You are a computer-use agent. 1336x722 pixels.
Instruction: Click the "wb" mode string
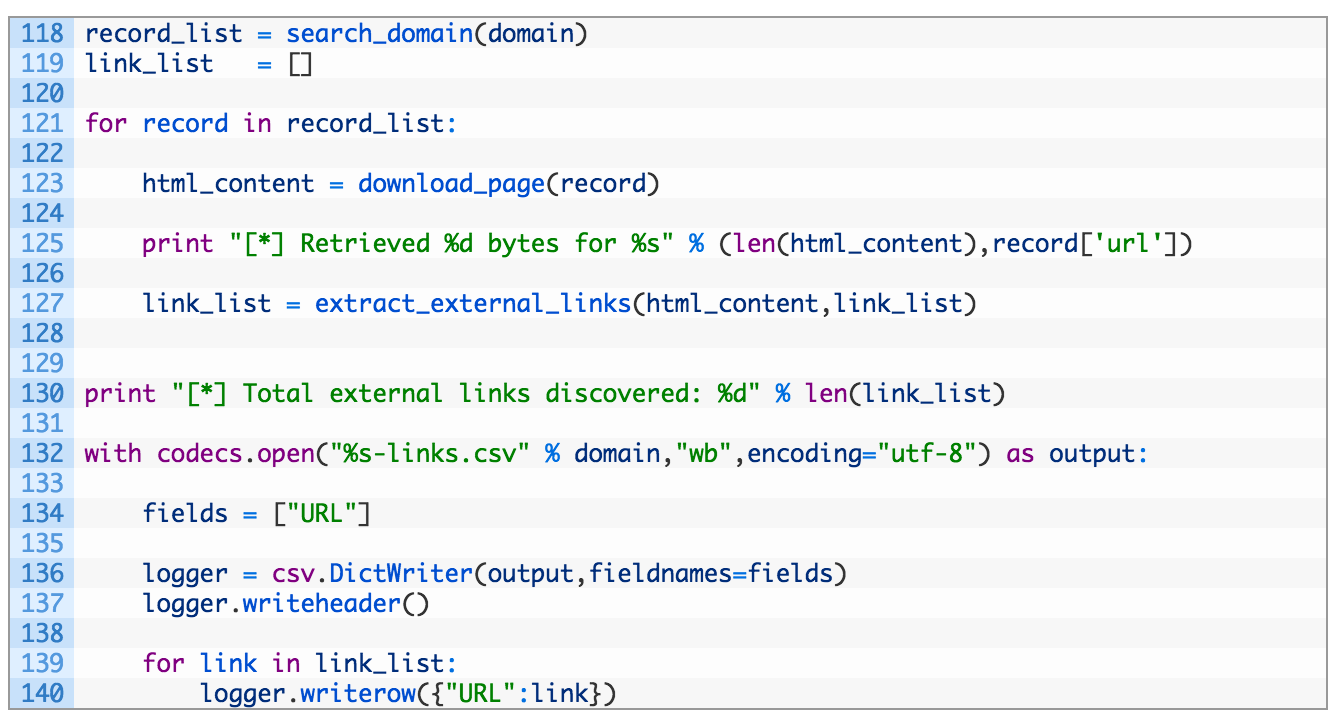click(x=704, y=454)
